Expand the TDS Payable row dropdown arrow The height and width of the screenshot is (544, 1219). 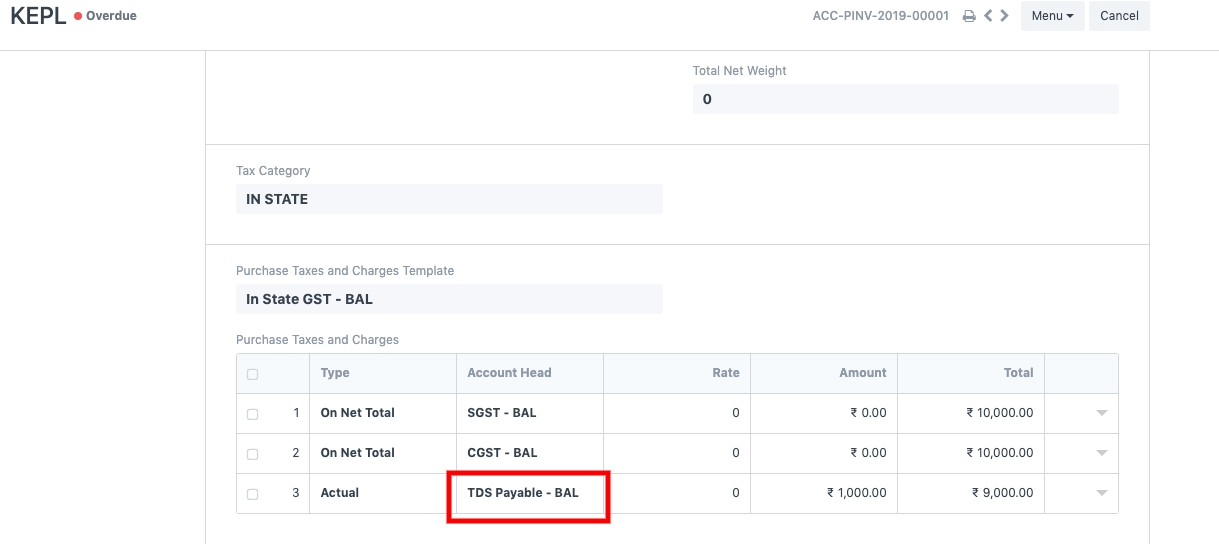click(1101, 493)
